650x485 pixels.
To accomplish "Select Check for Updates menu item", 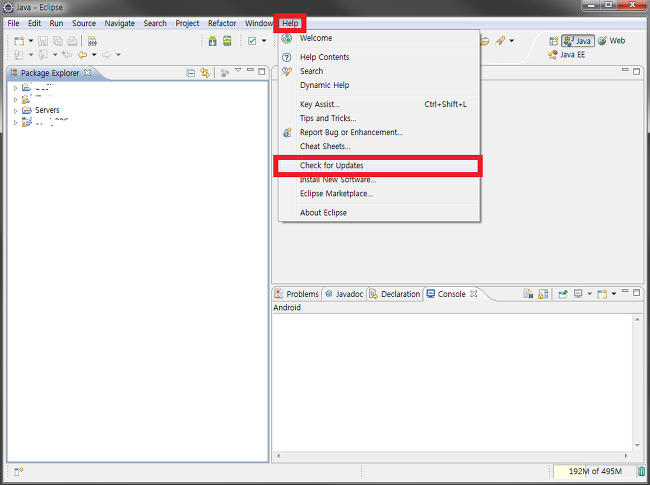I will pos(378,165).
